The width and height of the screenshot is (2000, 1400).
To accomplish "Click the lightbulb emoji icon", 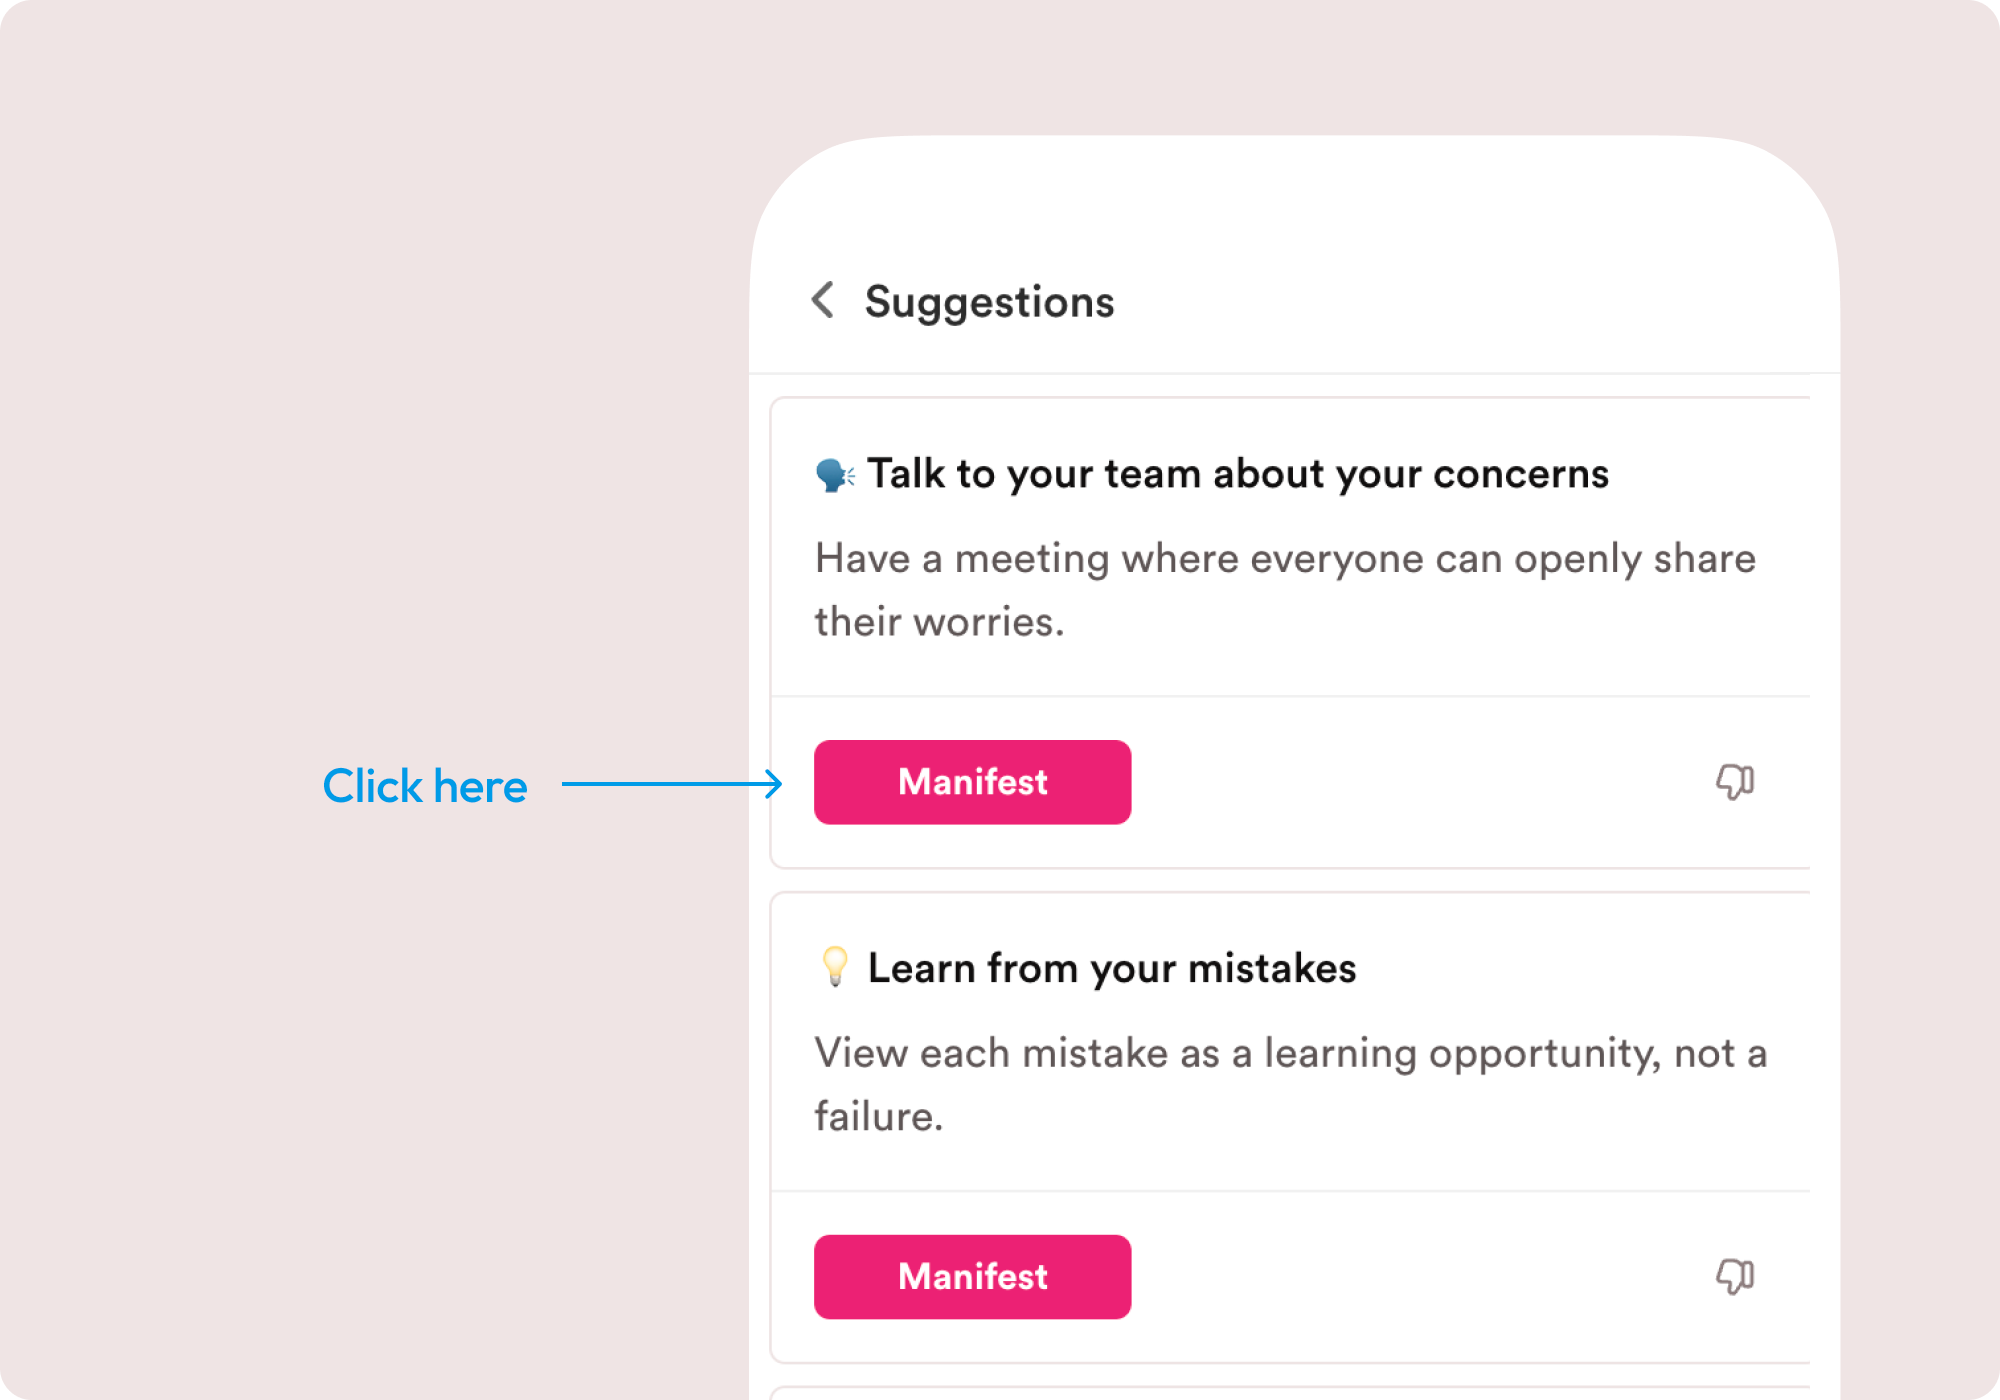I will [x=835, y=967].
